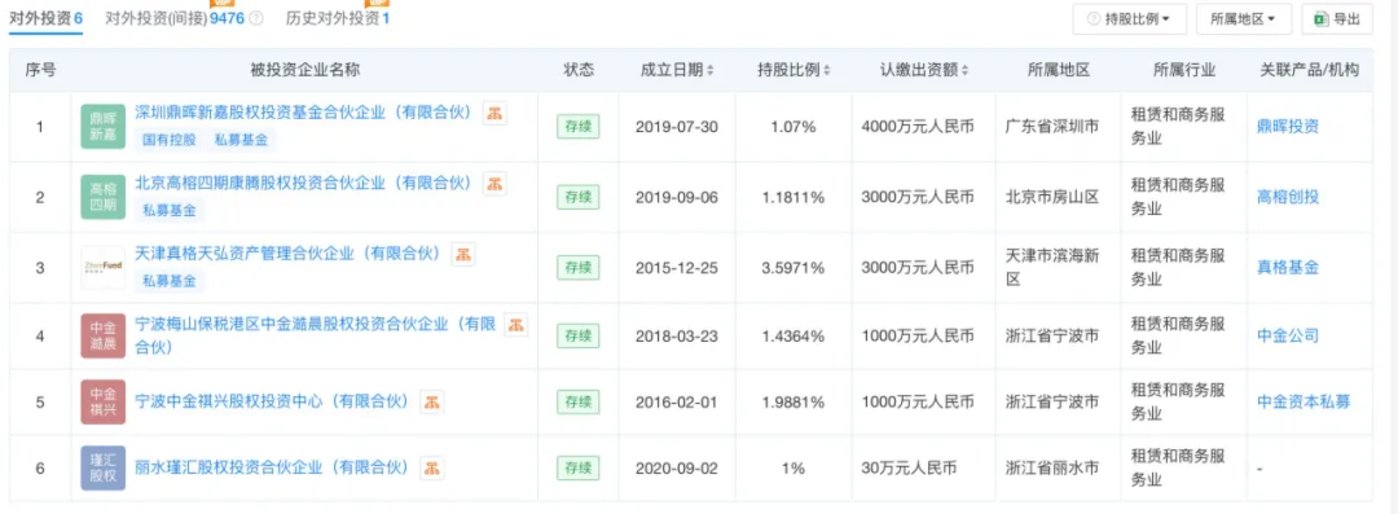
Task: Expand the 所属地区 filter dropdown
Action: [x=1243, y=18]
